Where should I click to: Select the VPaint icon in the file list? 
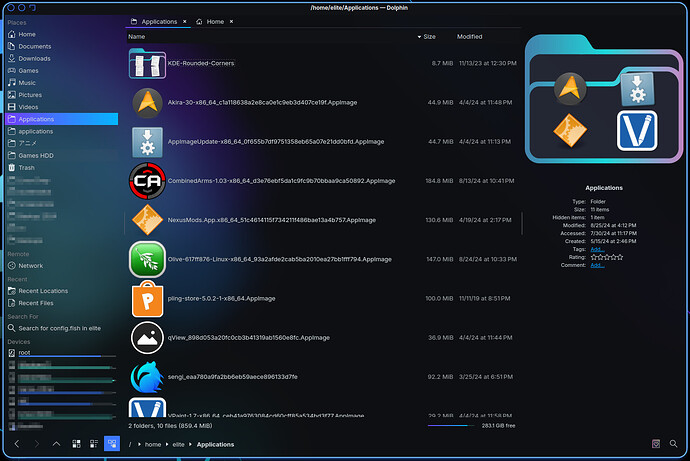tap(147, 408)
